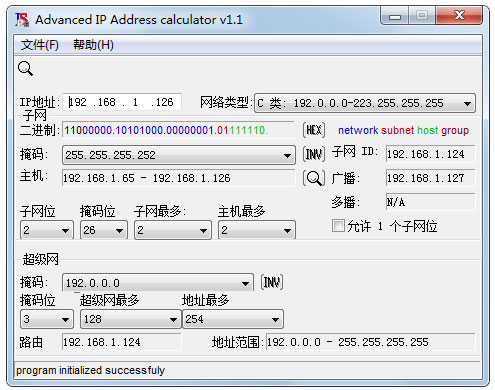Click the red 'subnet' legend text
Screen dimensions: 495x390
tap(397, 130)
